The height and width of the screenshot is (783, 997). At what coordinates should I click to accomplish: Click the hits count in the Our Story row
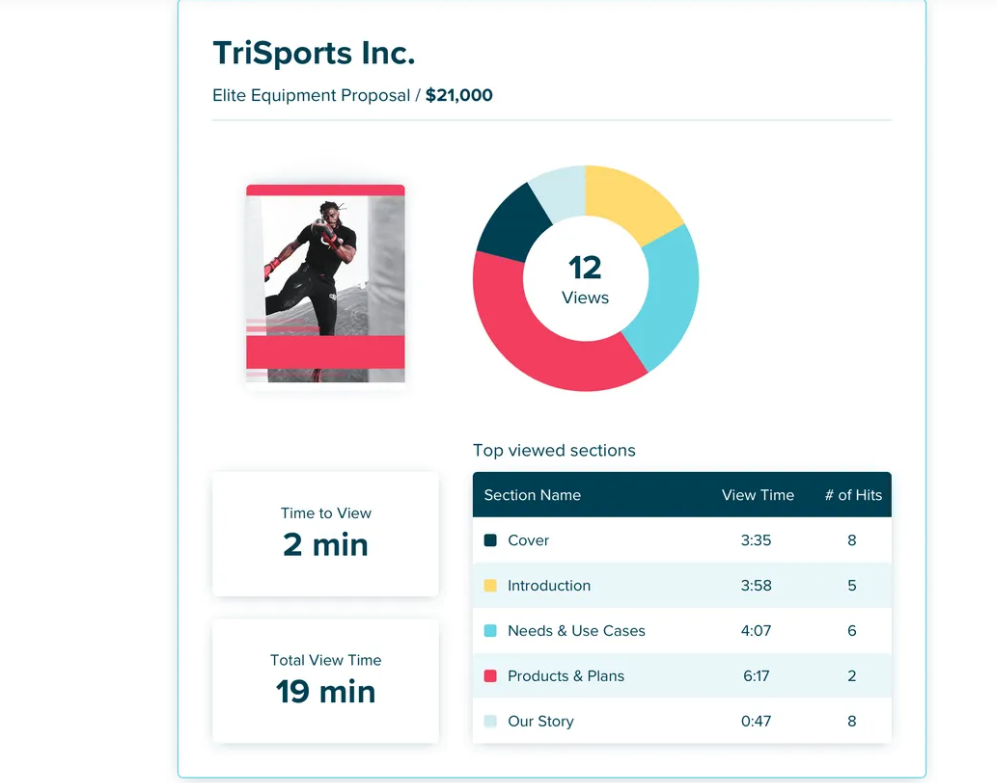[x=852, y=721]
